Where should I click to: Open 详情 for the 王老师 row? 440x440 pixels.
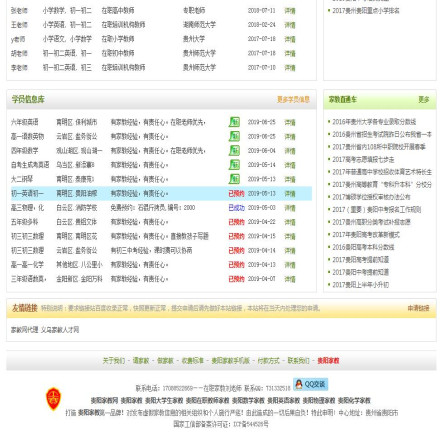tap(290, 25)
